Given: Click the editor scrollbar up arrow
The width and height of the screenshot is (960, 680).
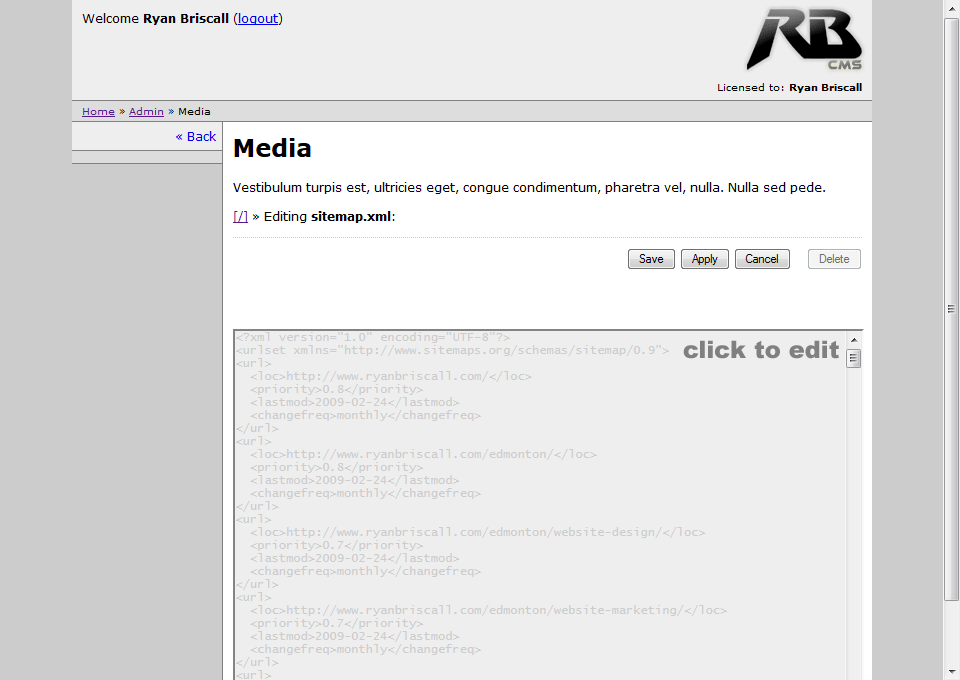Looking at the screenshot, I should click(853, 339).
